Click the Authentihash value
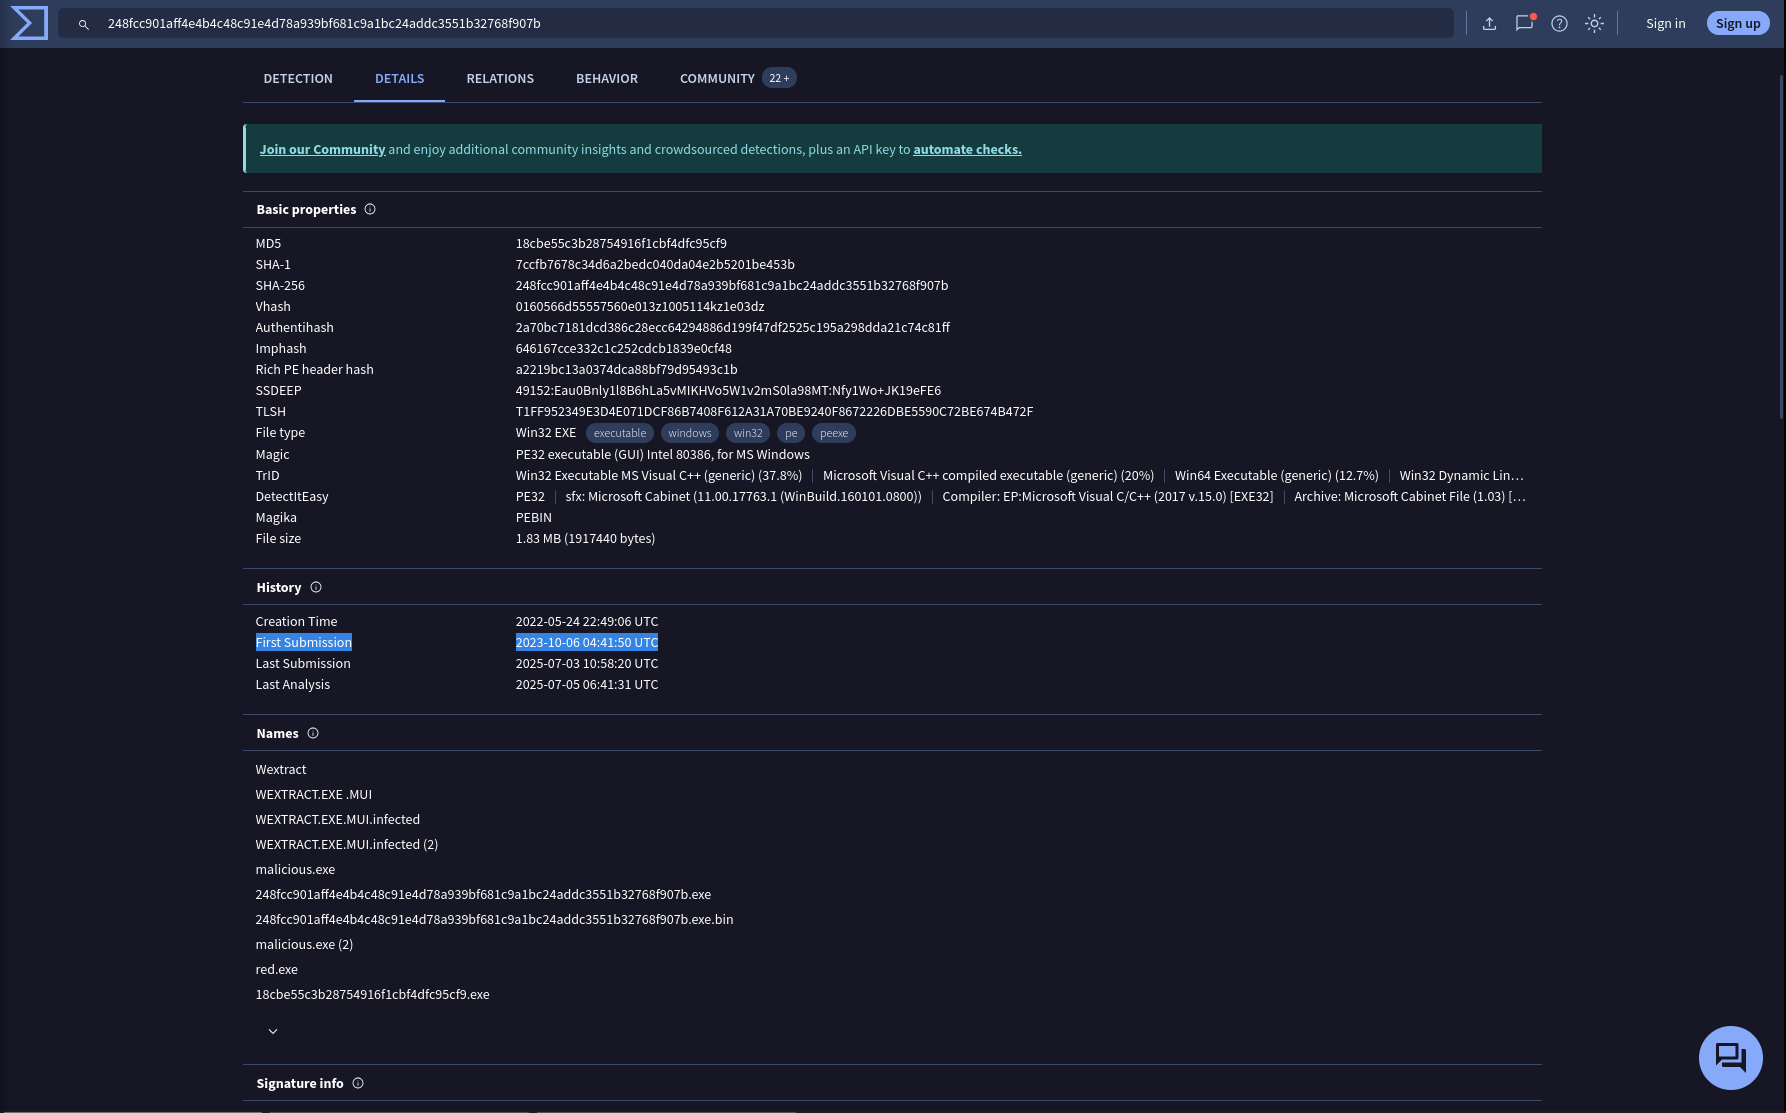This screenshot has width=1786, height=1113. pyautogui.click(x=733, y=327)
